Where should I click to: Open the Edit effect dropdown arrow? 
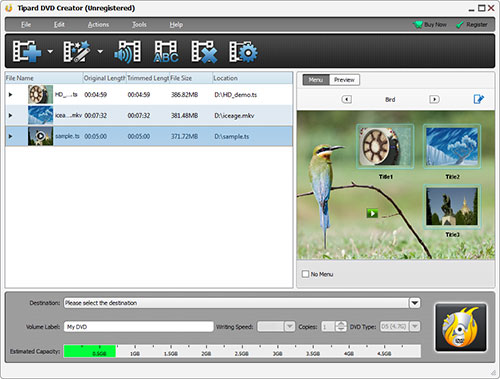coord(100,51)
